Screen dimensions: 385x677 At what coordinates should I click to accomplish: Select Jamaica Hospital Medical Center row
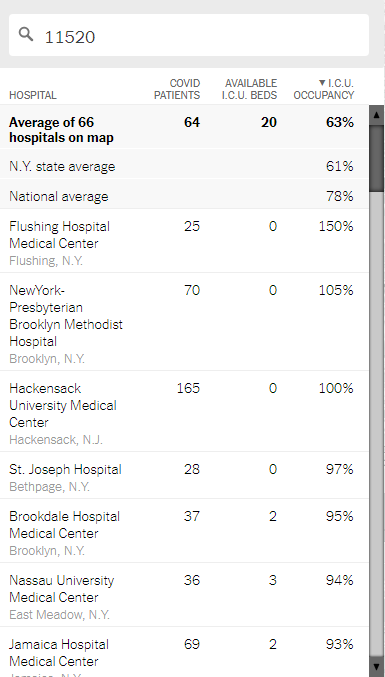pos(184,652)
